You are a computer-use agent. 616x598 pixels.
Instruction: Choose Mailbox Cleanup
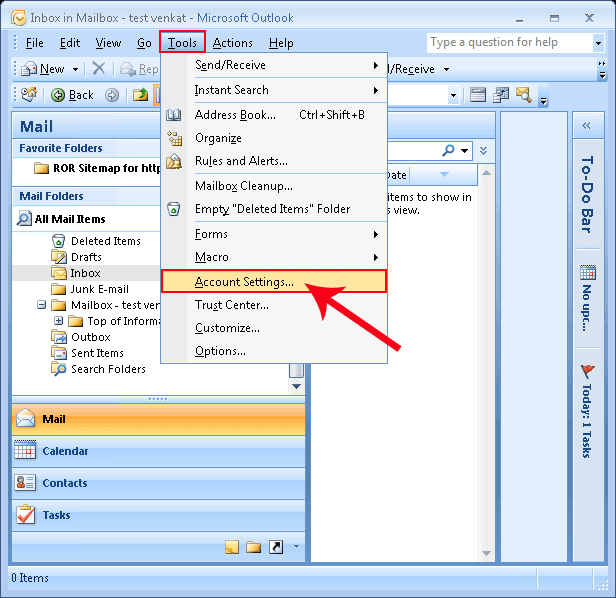[274, 186]
